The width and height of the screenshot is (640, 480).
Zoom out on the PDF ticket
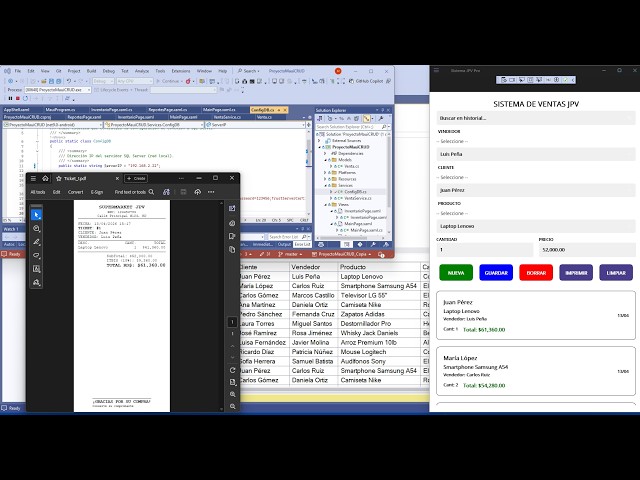click(x=233, y=406)
